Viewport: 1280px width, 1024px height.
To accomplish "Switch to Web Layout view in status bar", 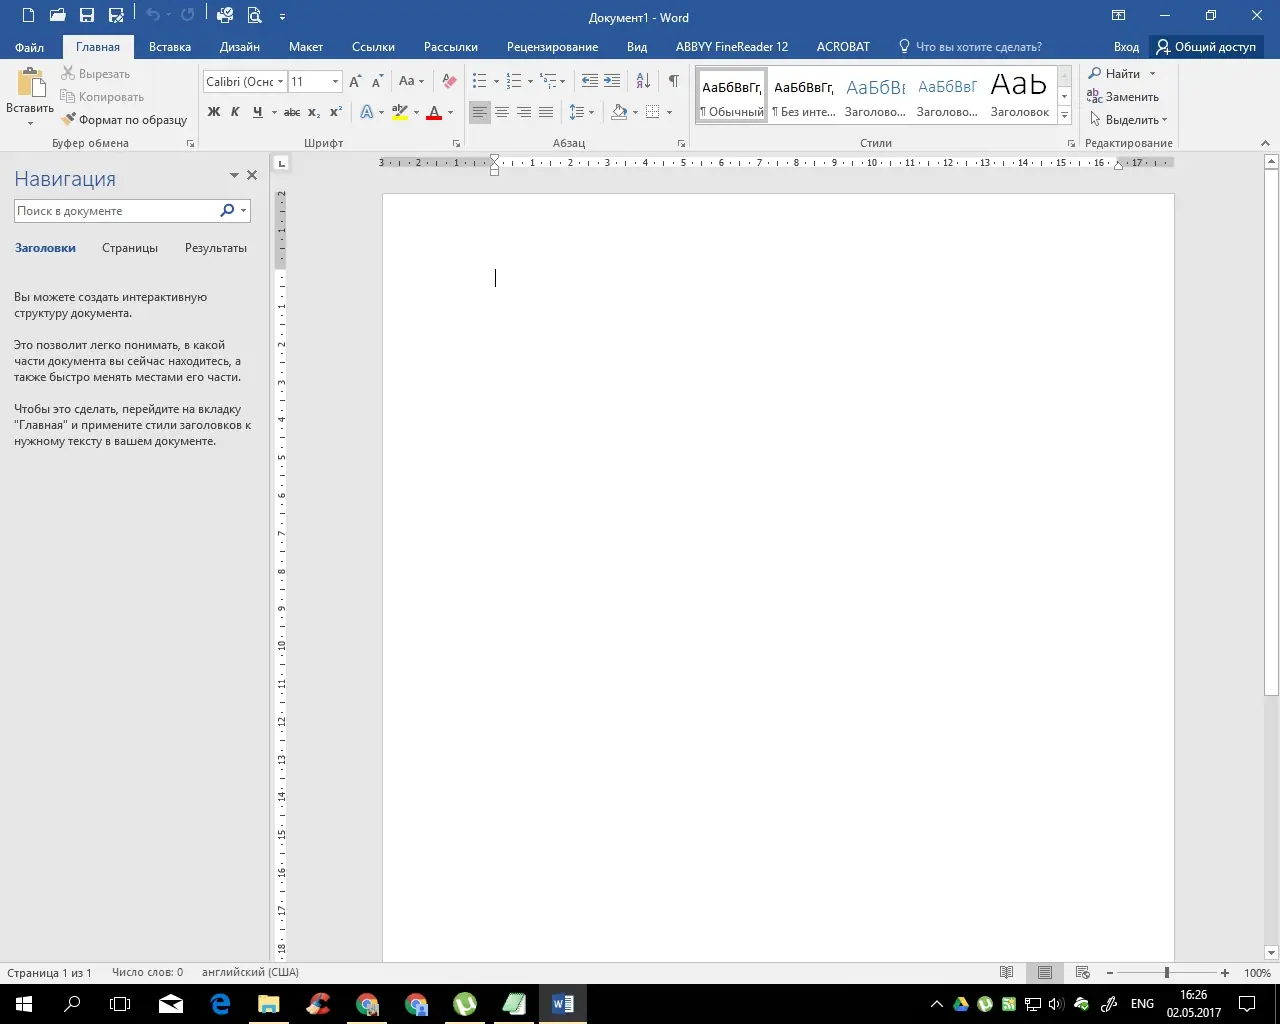I will 1082,972.
